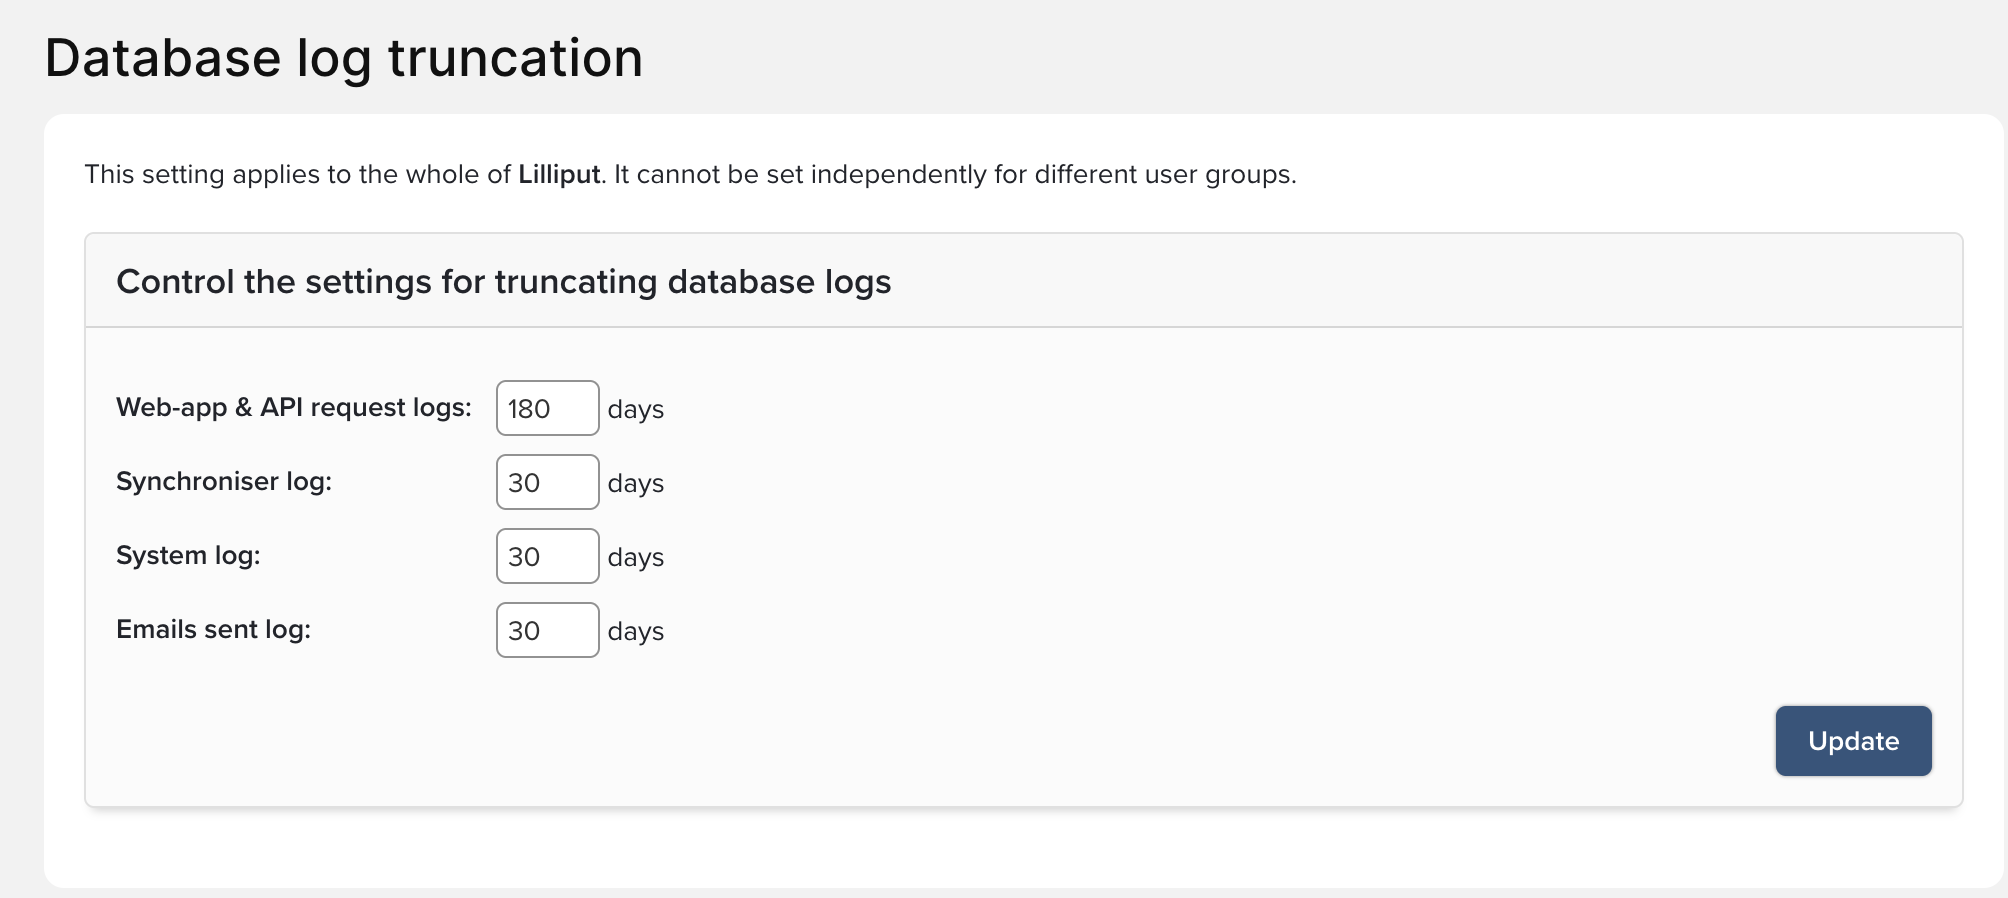Click the word 'Database' in page title
The height and width of the screenshot is (898, 2008).
[x=163, y=58]
